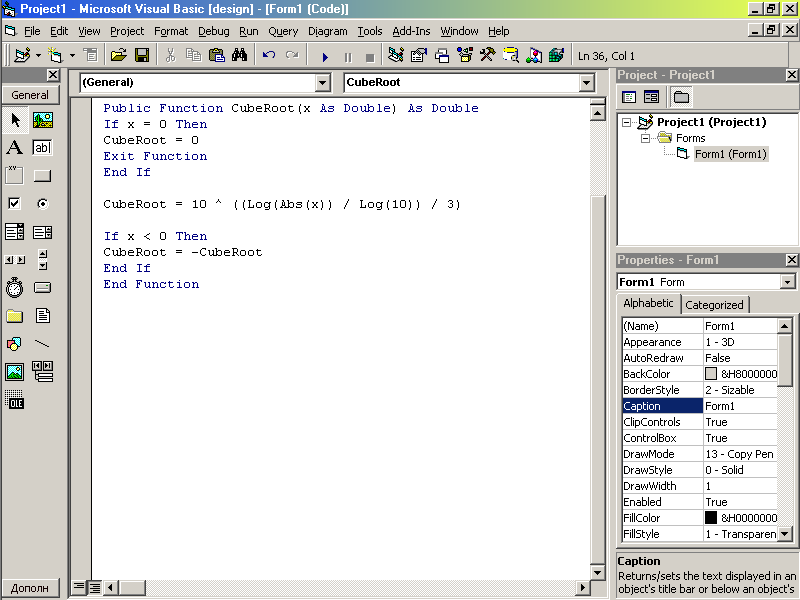800x600 pixels.
Task: Select the ListBox control tool
Action: point(42,232)
